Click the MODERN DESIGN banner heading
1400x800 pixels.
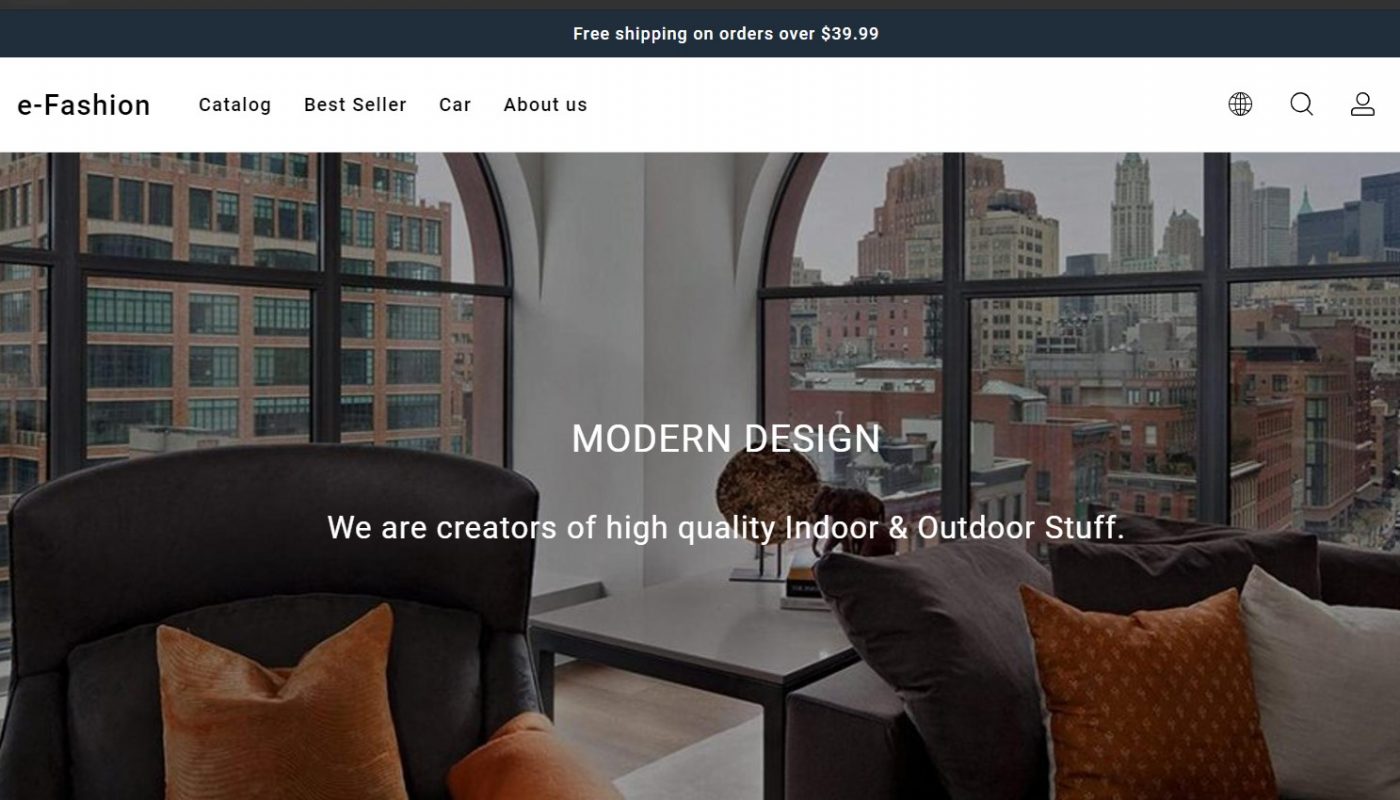tap(726, 439)
